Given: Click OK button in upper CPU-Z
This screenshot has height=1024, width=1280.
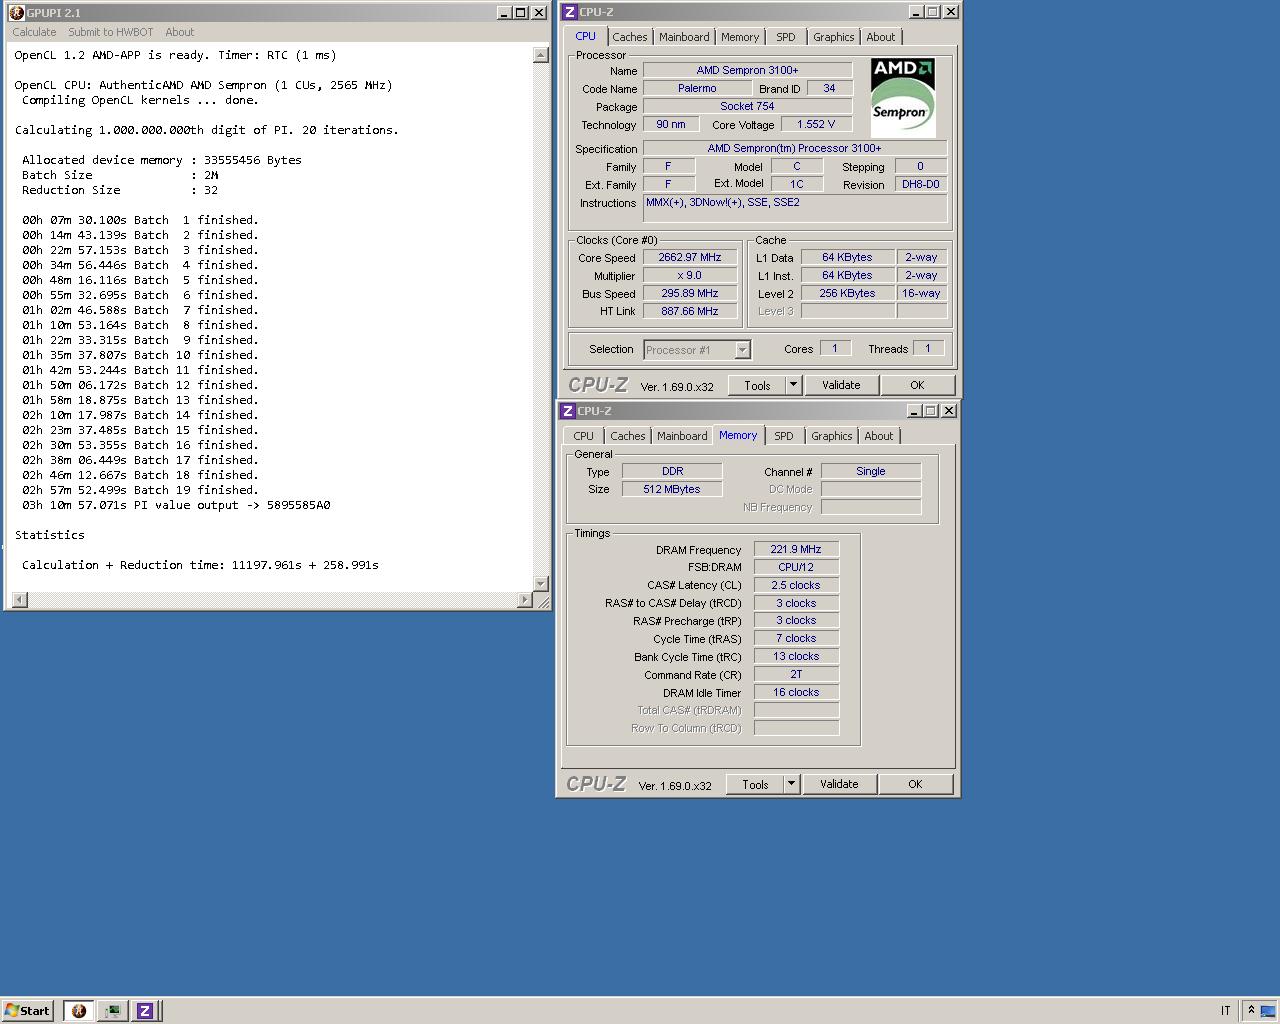Looking at the screenshot, I should [917, 385].
